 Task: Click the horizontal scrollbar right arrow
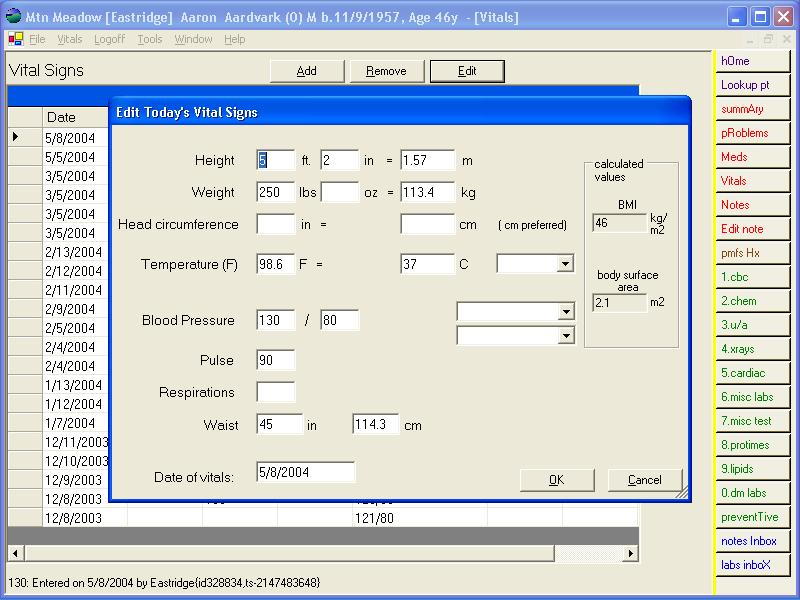pos(631,553)
